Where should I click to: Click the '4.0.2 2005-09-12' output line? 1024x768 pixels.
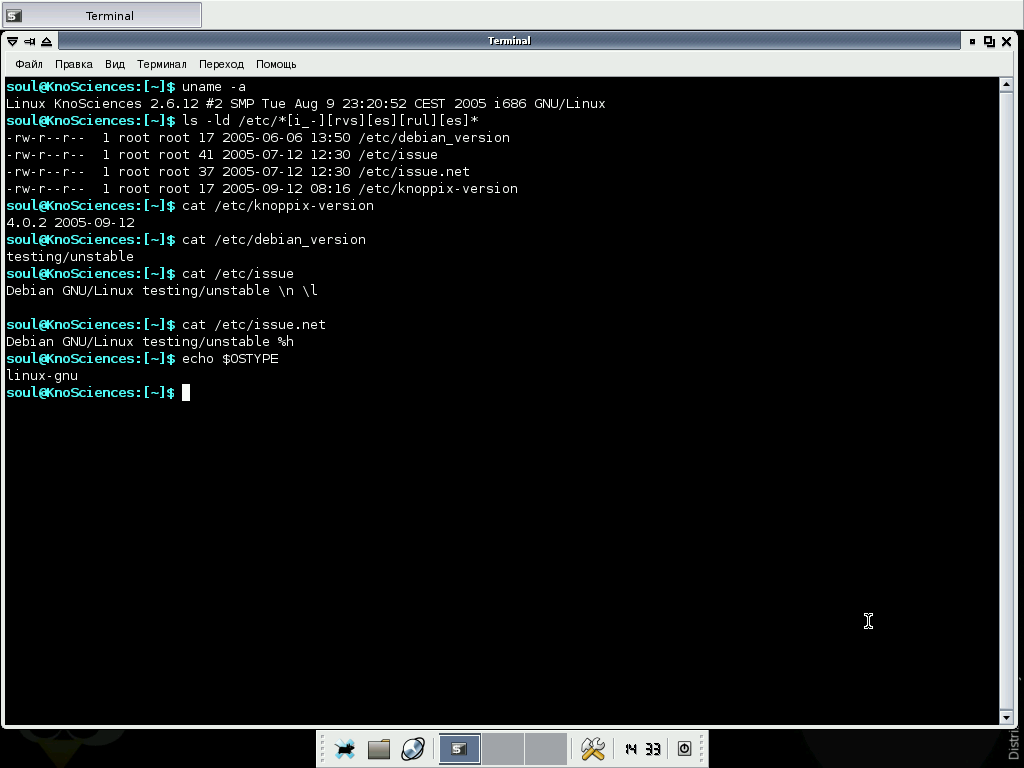[71, 223]
